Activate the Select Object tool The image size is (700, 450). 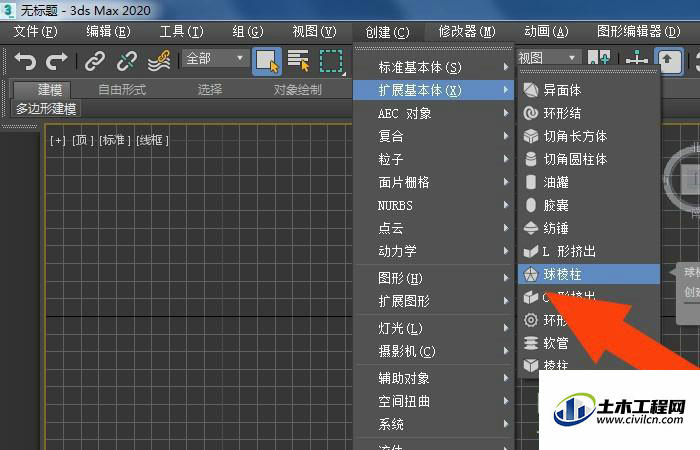click(267, 61)
